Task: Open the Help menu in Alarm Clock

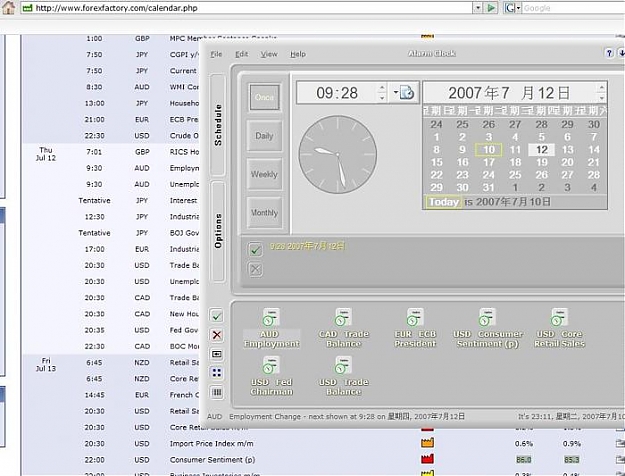Action: click(x=298, y=54)
